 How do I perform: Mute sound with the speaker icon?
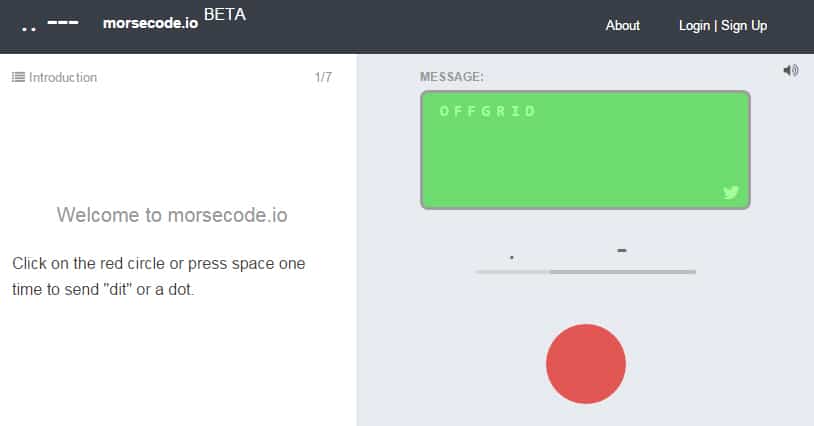pos(790,70)
